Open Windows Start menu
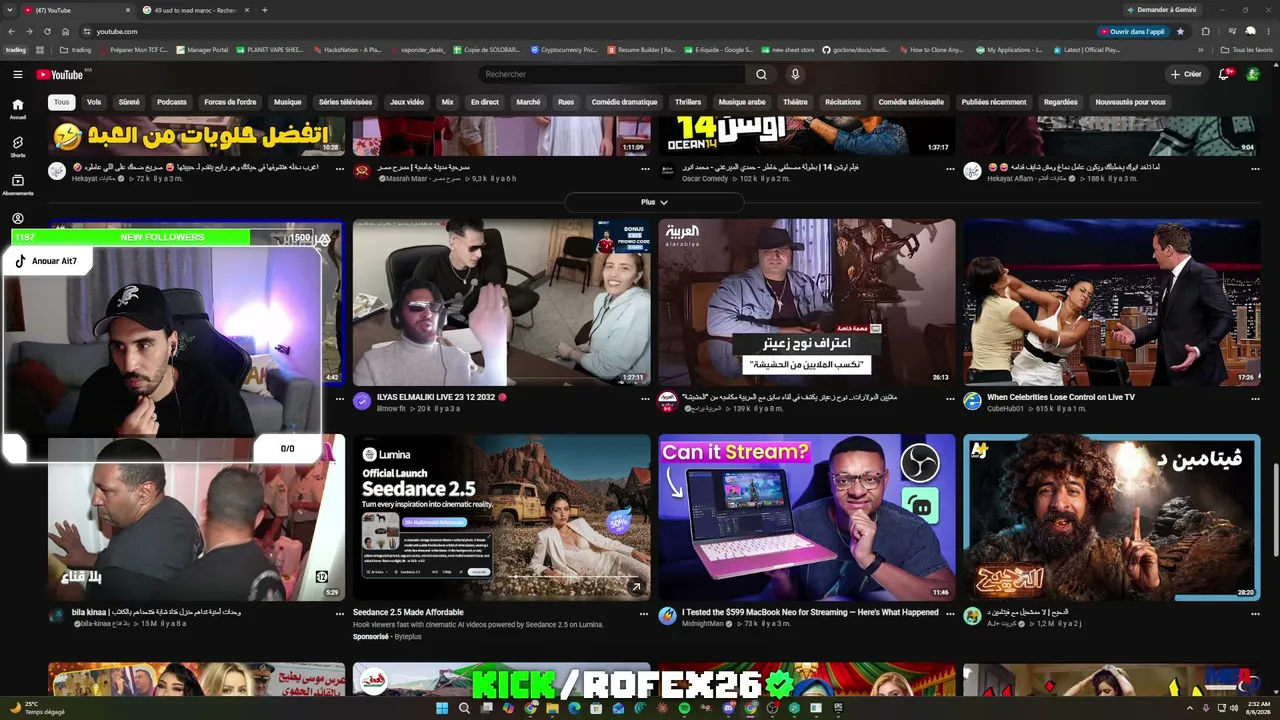 tap(442, 708)
